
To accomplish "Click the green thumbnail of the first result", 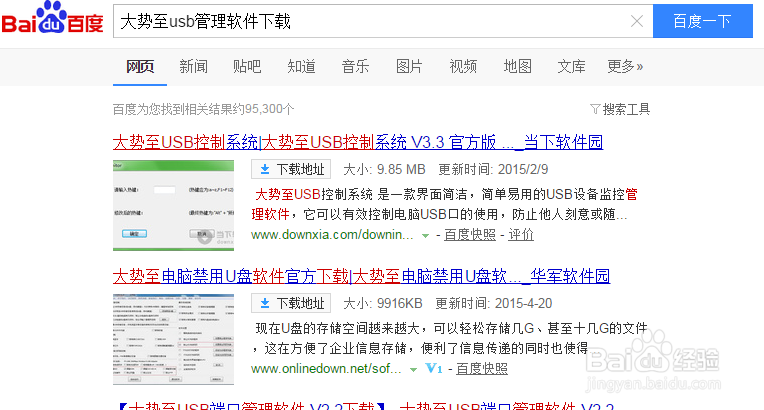I will tap(173, 205).
